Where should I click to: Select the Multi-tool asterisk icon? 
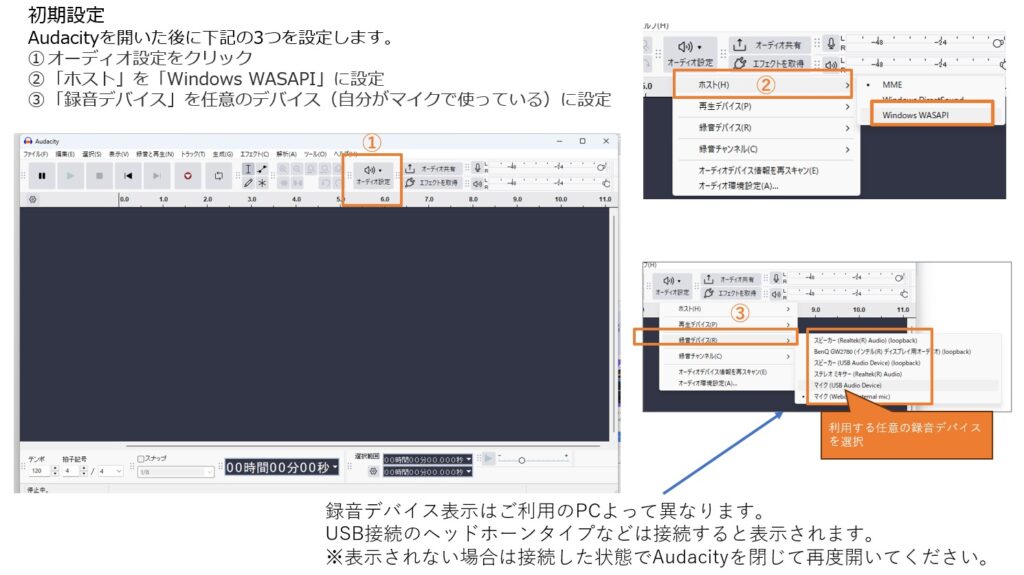[x=263, y=183]
